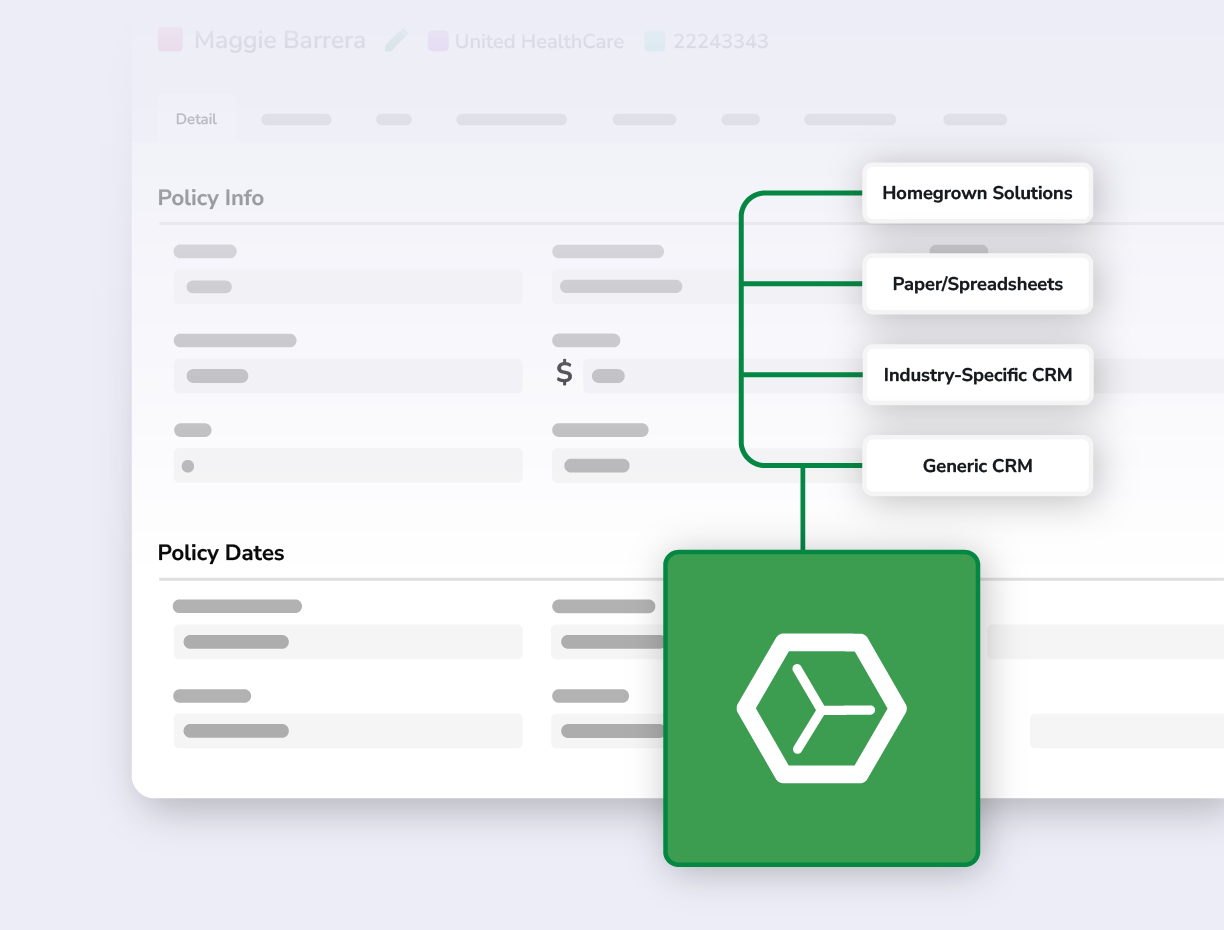Open the Detail tab

point(196,119)
